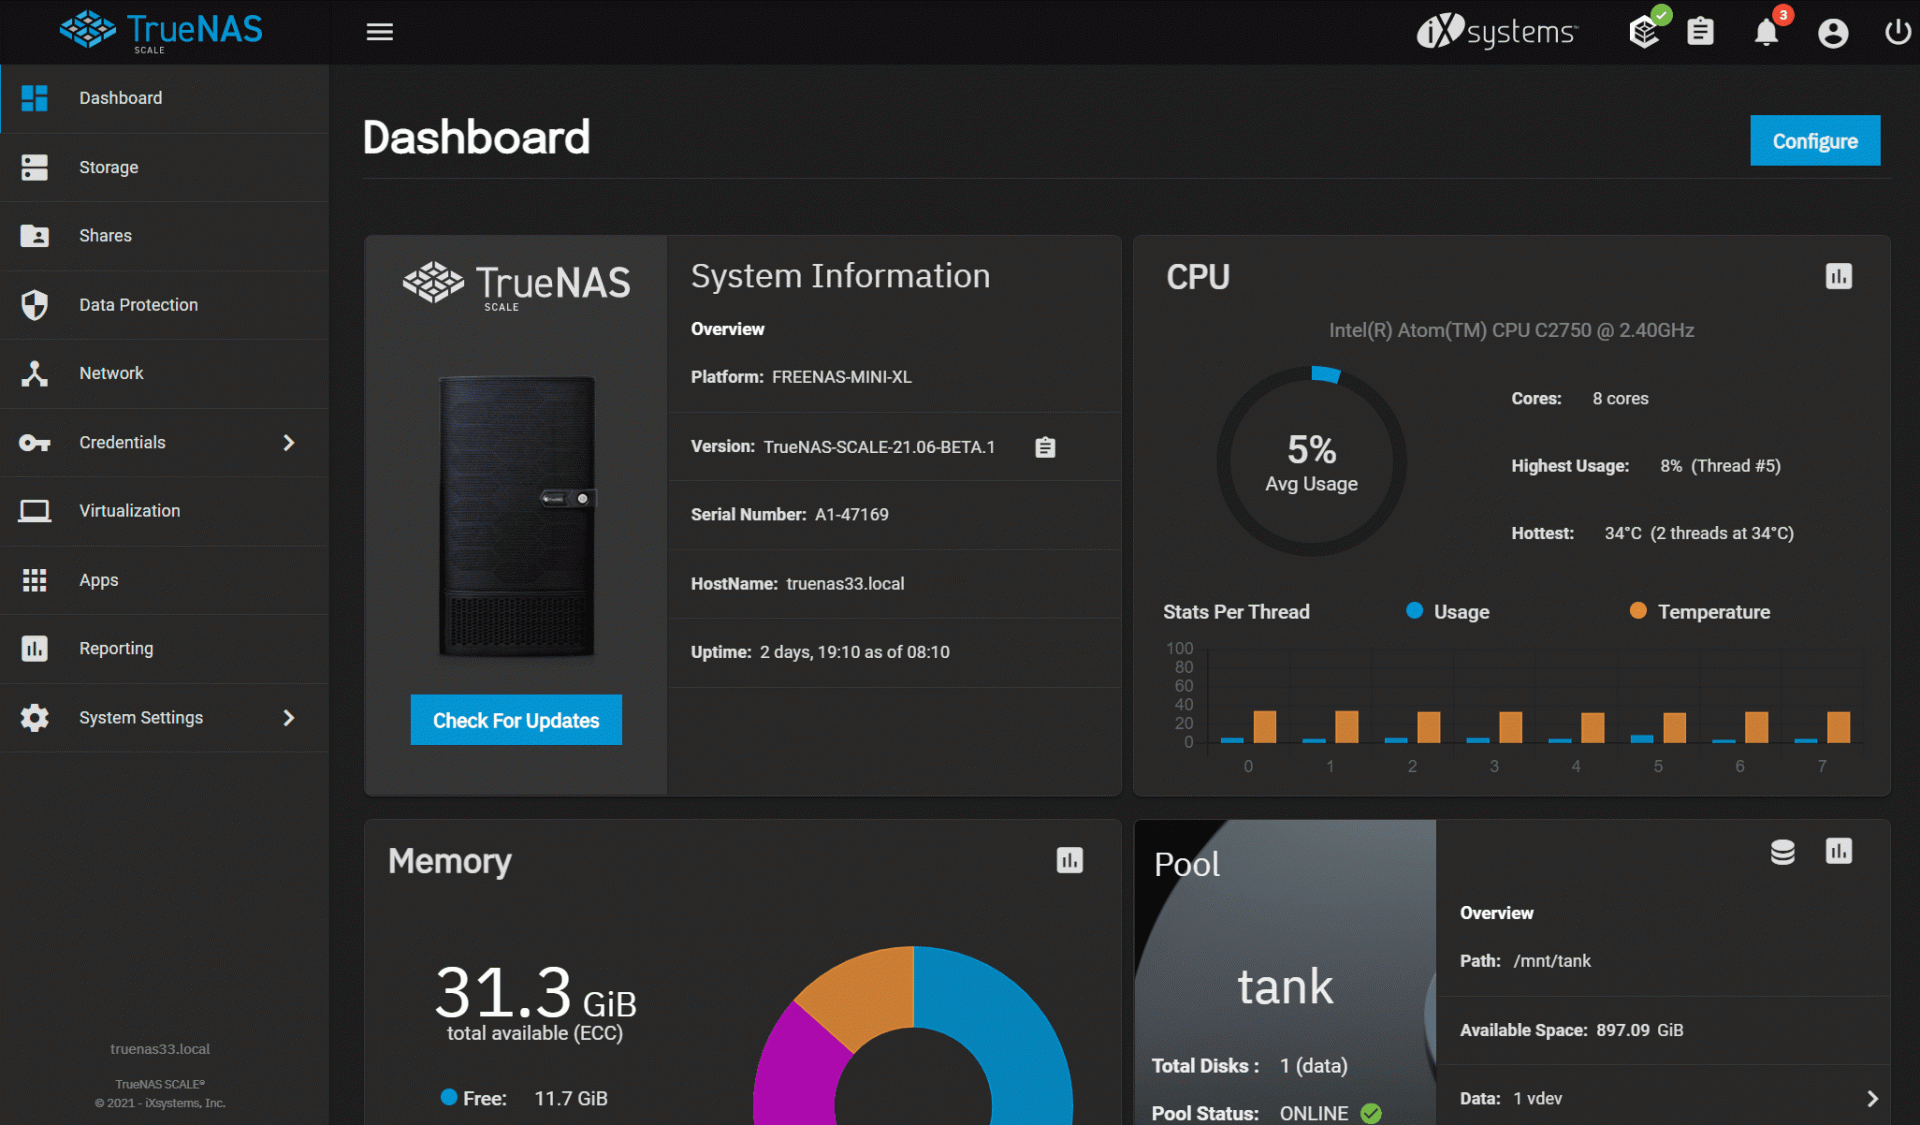Open the Storage menu item
The height and width of the screenshot is (1125, 1920).
coord(164,167)
